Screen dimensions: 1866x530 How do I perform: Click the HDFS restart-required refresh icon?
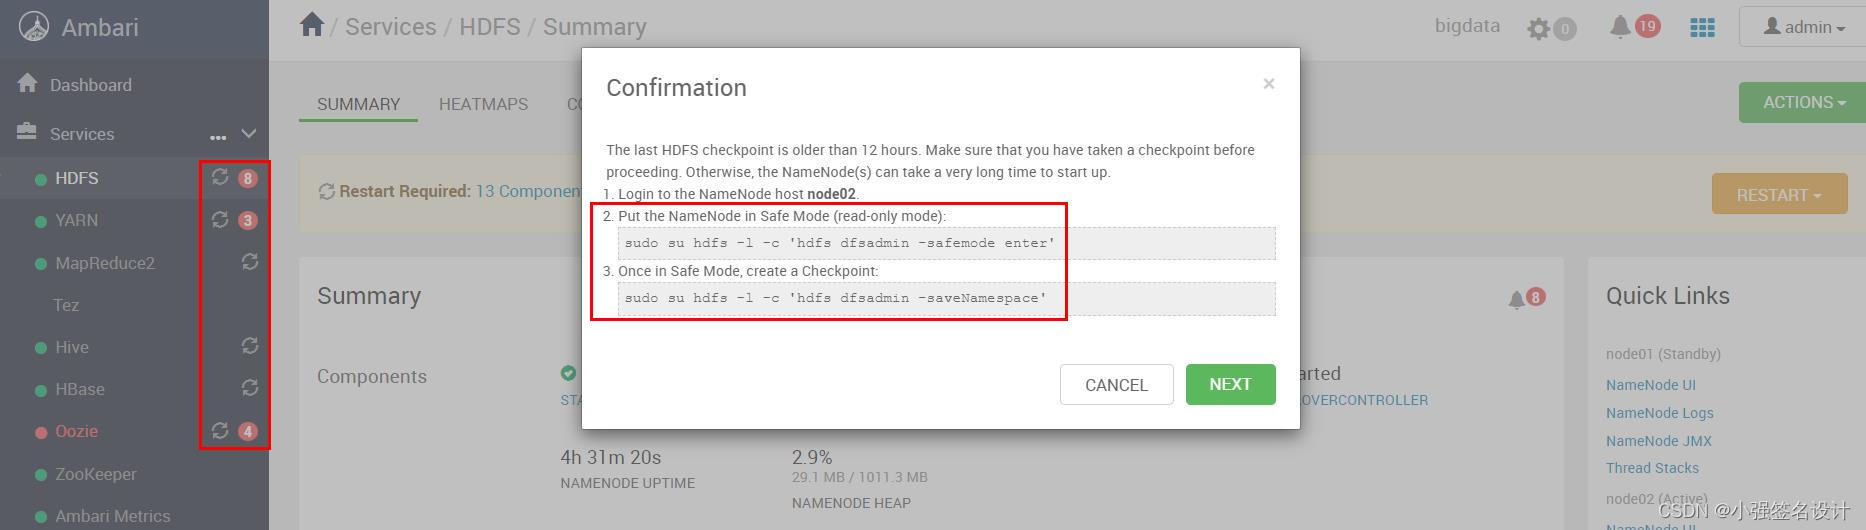click(x=220, y=177)
